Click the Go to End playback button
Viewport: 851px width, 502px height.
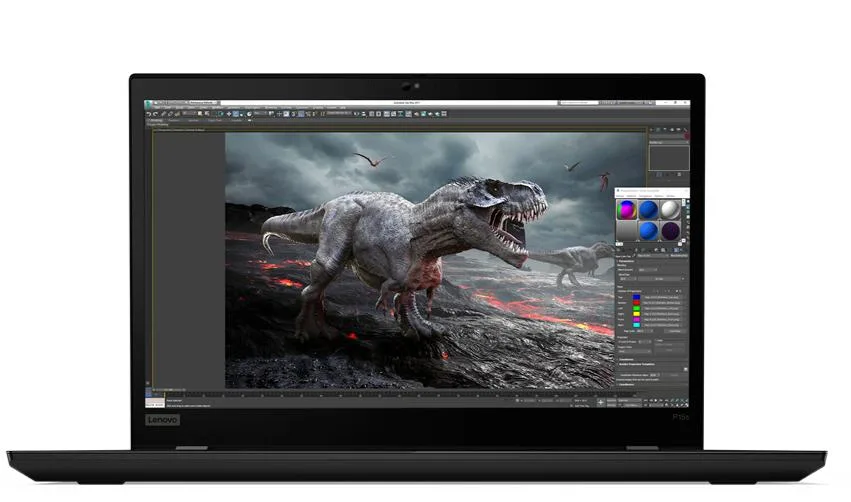point(666,401)
